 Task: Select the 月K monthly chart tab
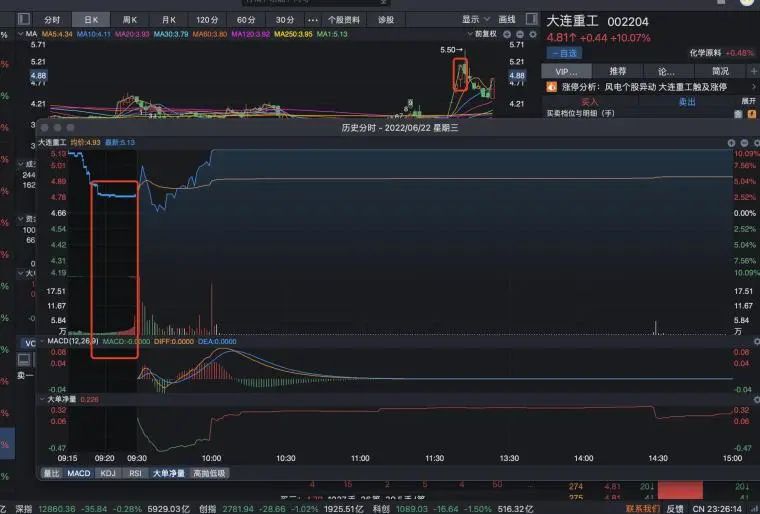pos(169,20)
